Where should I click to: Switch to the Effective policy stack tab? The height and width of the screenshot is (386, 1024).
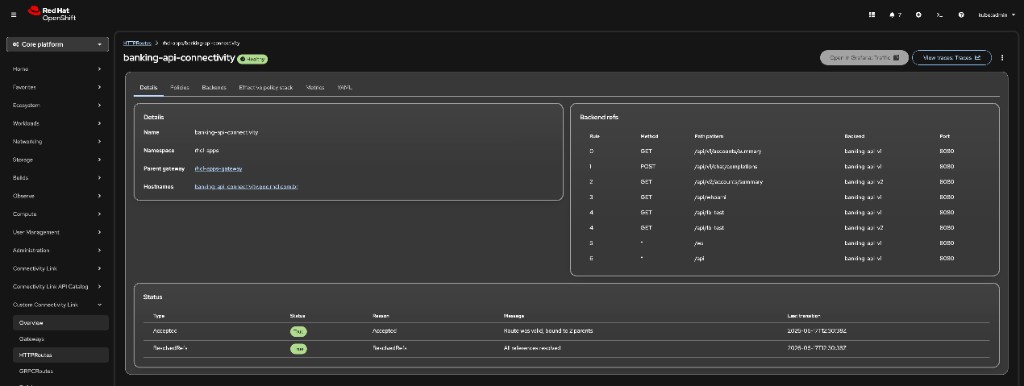(x=266, y=88)
